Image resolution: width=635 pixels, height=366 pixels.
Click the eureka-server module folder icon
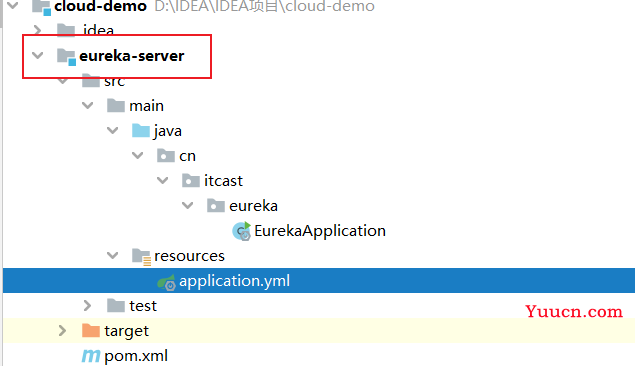(66, 57)
